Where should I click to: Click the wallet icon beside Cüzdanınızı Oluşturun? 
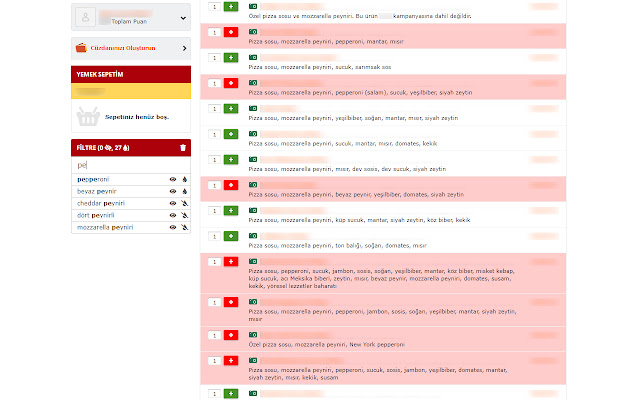pos(81,48)
